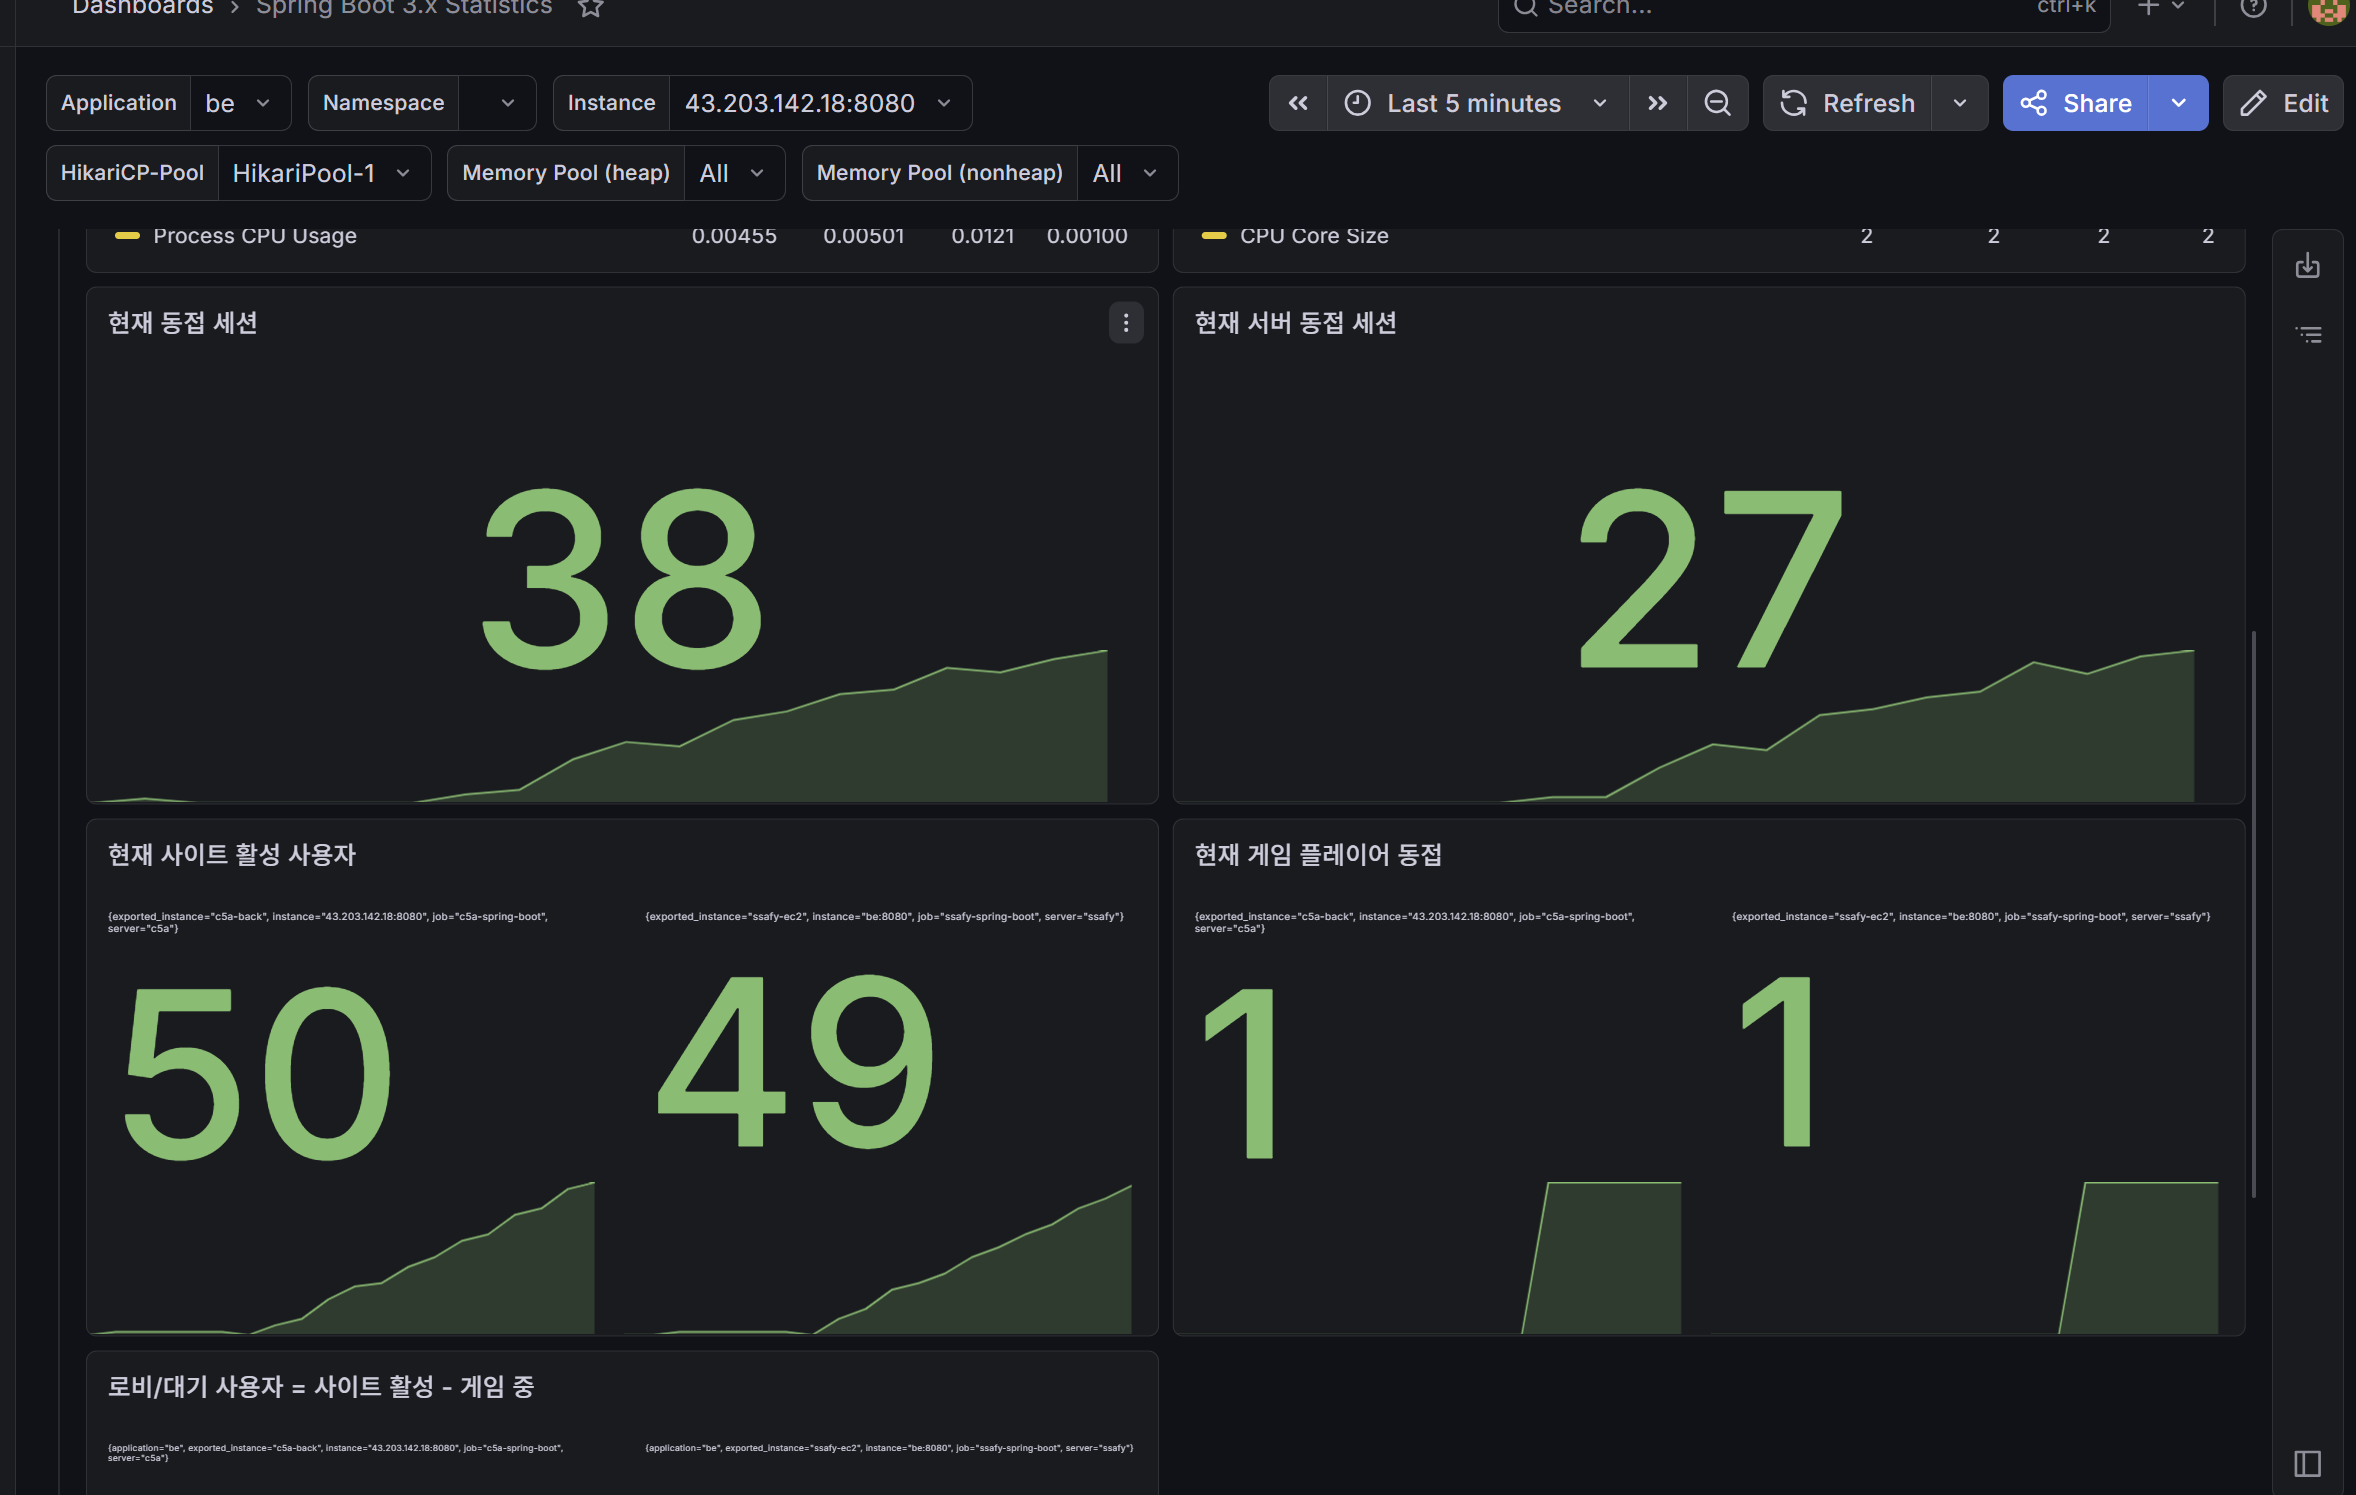2356x1495 pixels.
Task: Open the 현재 동접 세션 panel menu
Action: point(1126,323)
